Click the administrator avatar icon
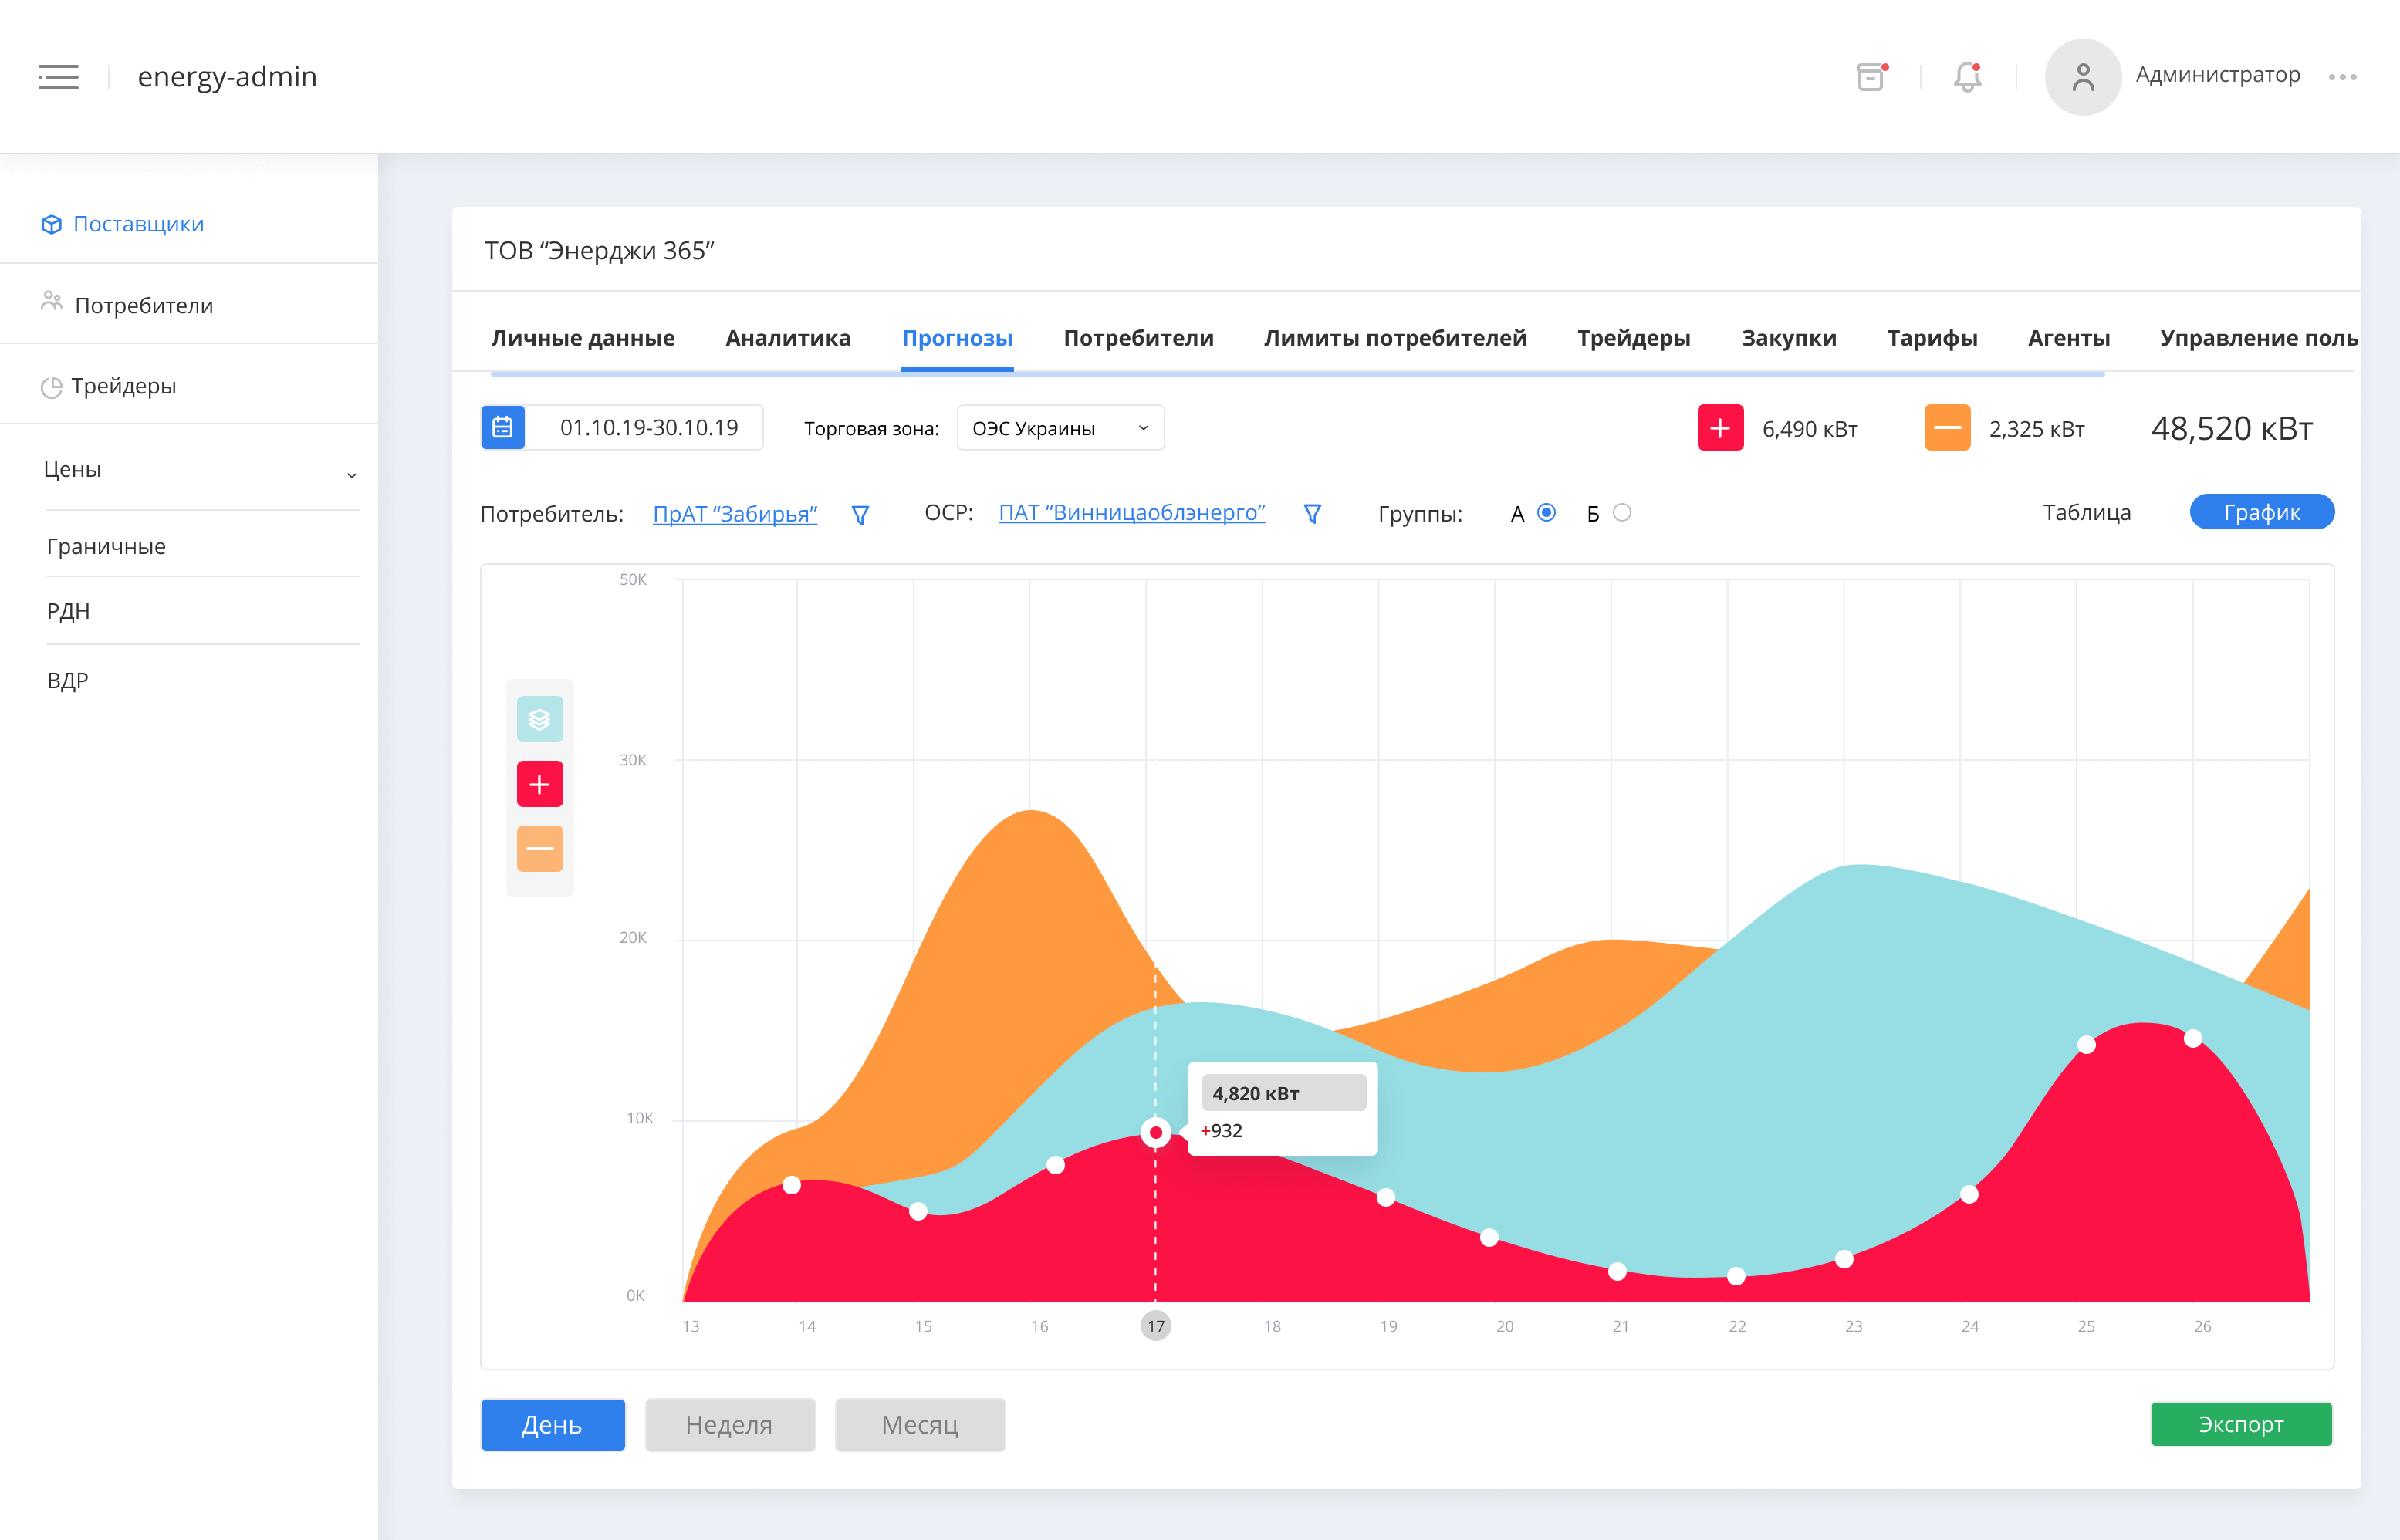 point(2082,77)
